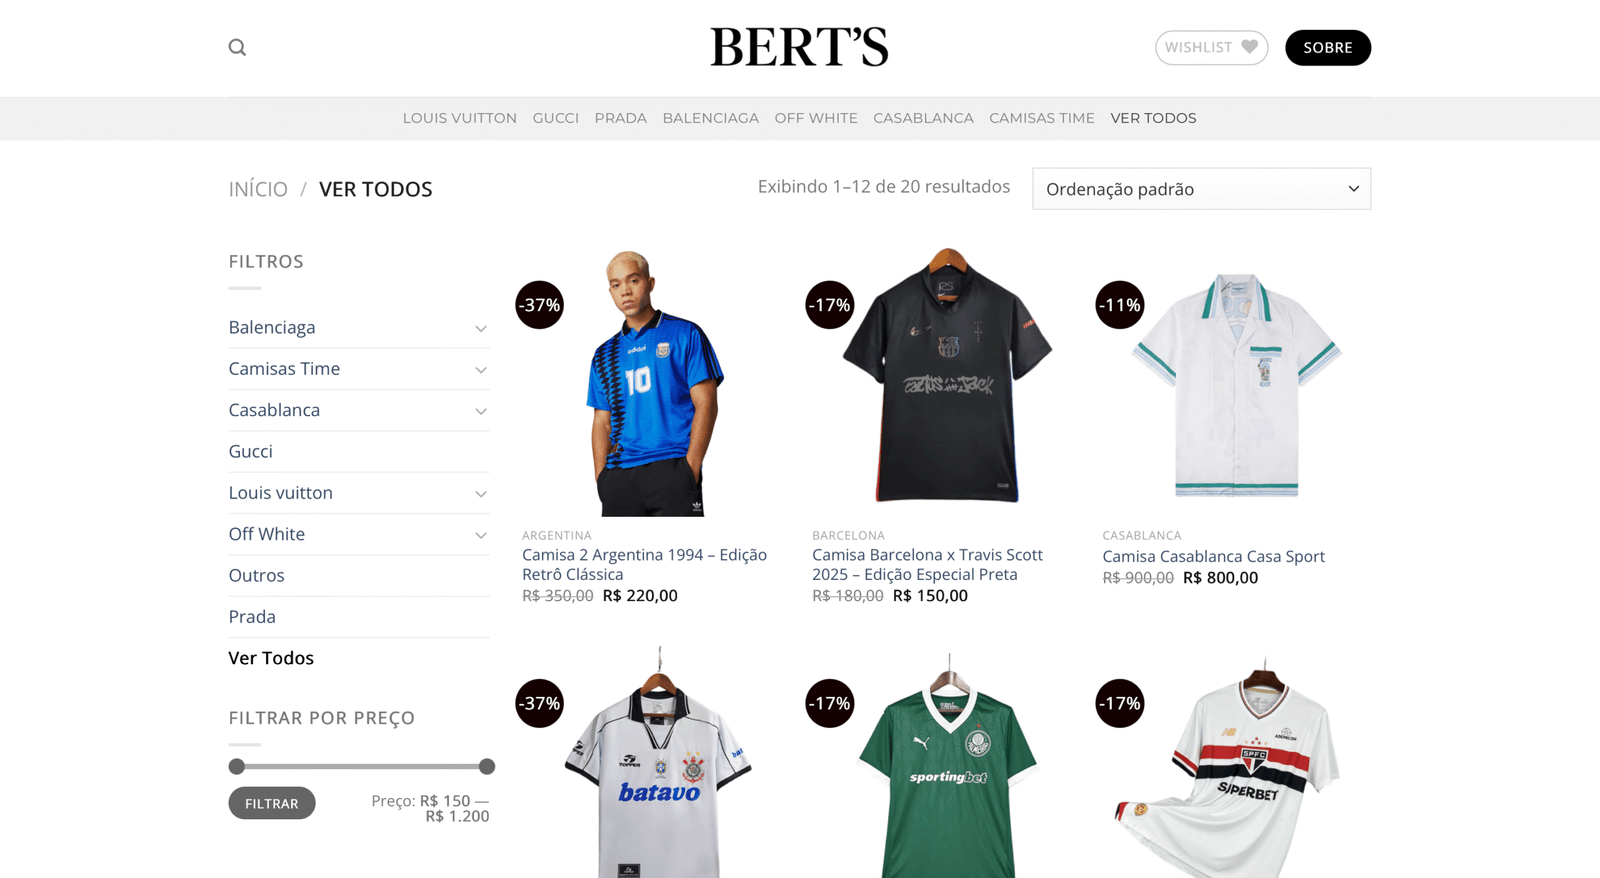Click the heart icon in Wishlist
Viewport: 1600px width, 878px height.
1249,47
